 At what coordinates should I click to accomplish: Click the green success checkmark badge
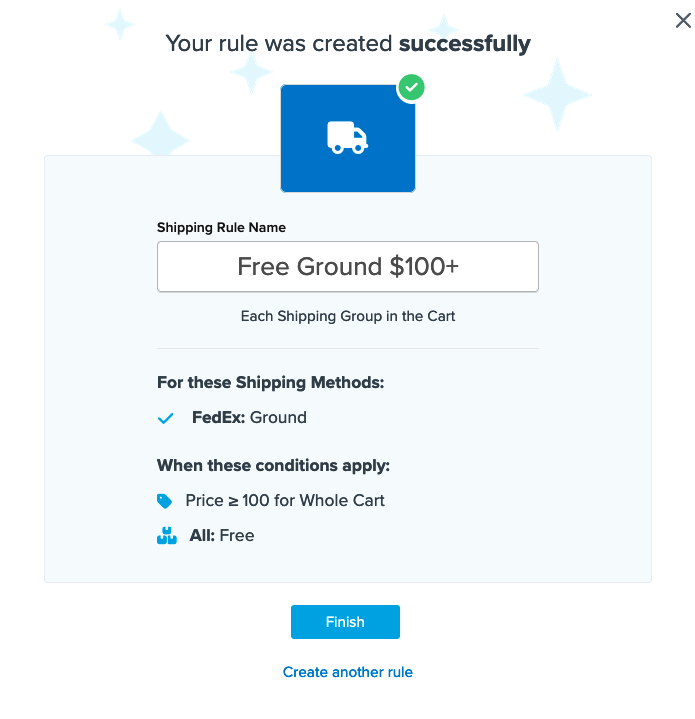(x=411, y=88)
